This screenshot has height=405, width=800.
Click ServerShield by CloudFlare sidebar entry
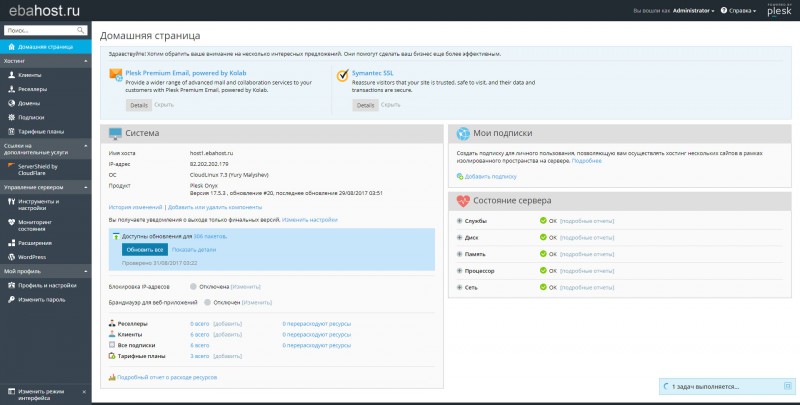(38, 167)
